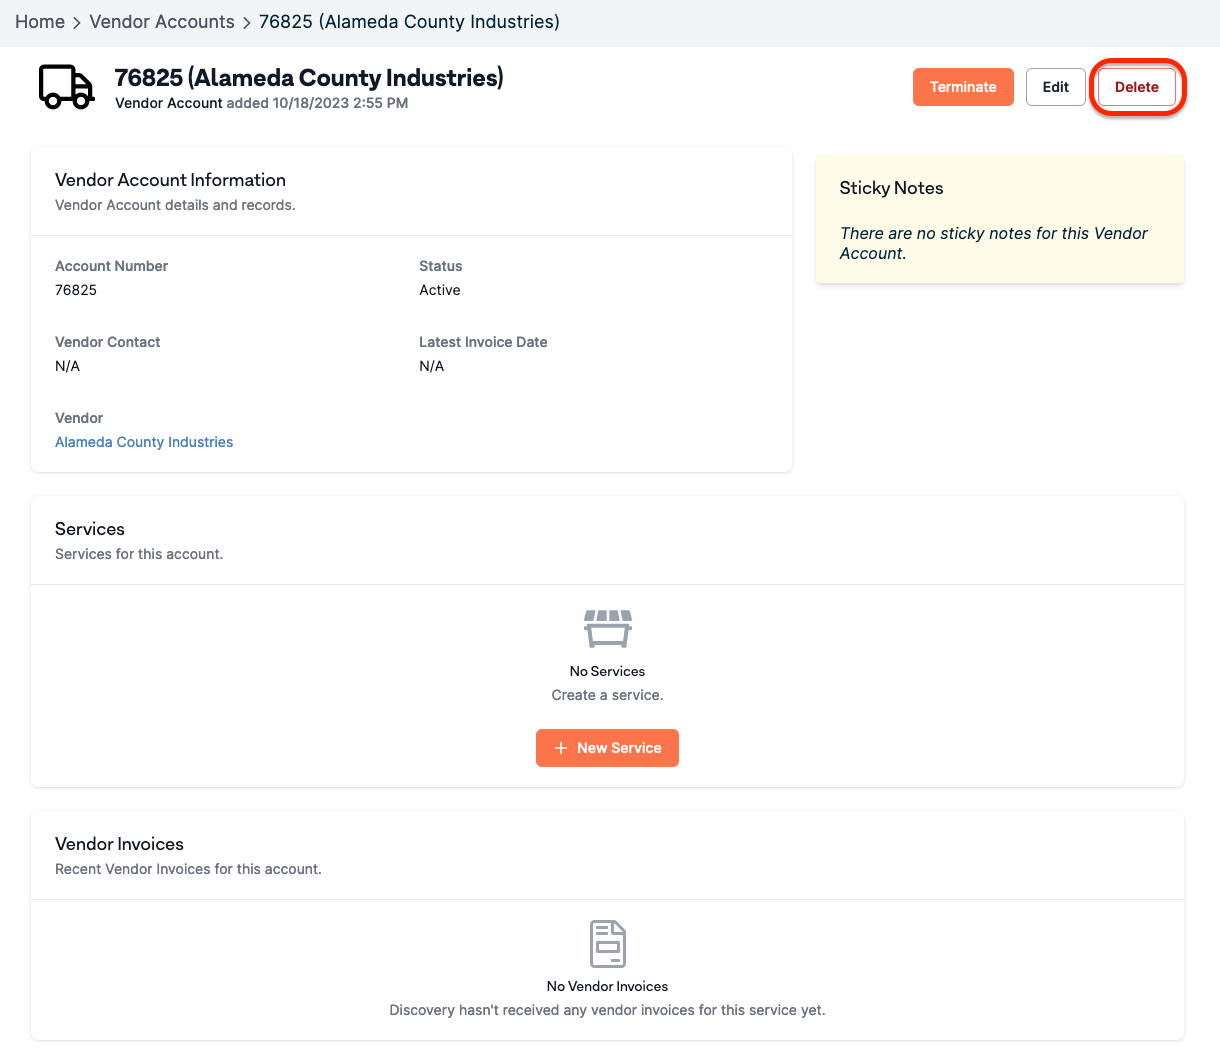
Task: Click Recent Vendor Invoices for this account subtitle
Action: tap(188, 869)
